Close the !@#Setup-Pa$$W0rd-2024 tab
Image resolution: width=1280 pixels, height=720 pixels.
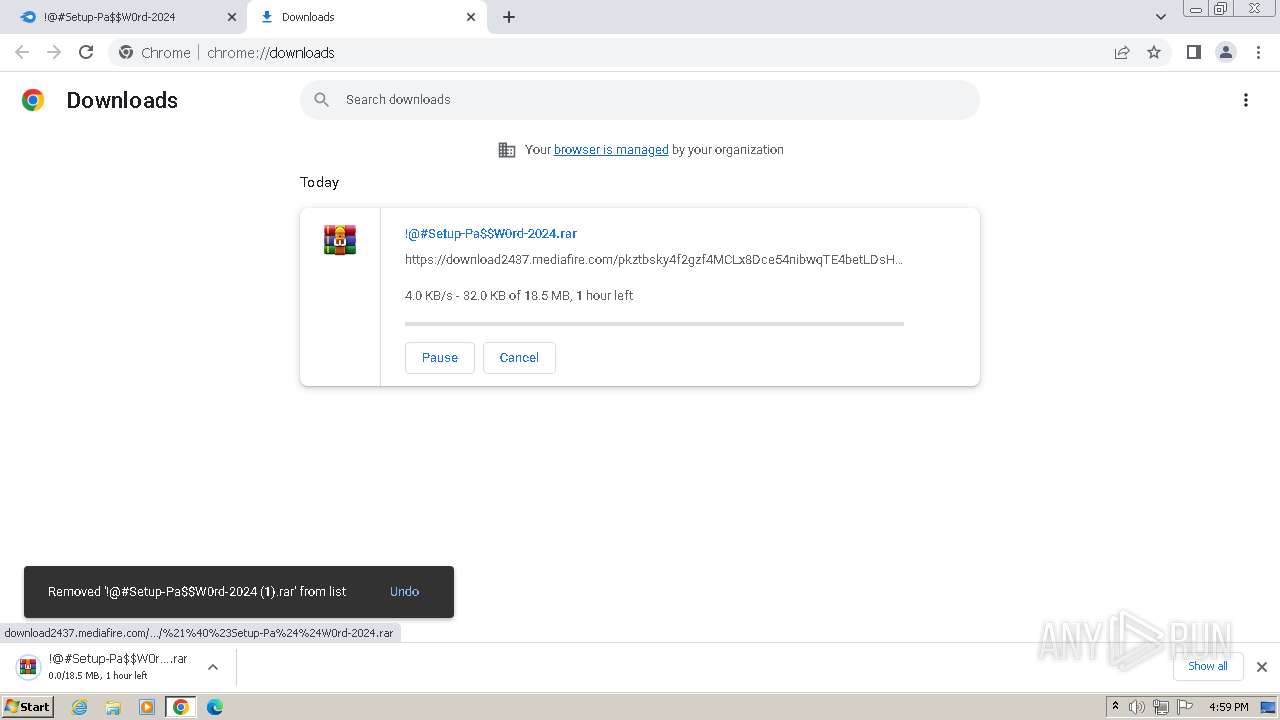[x=232, y=17]
